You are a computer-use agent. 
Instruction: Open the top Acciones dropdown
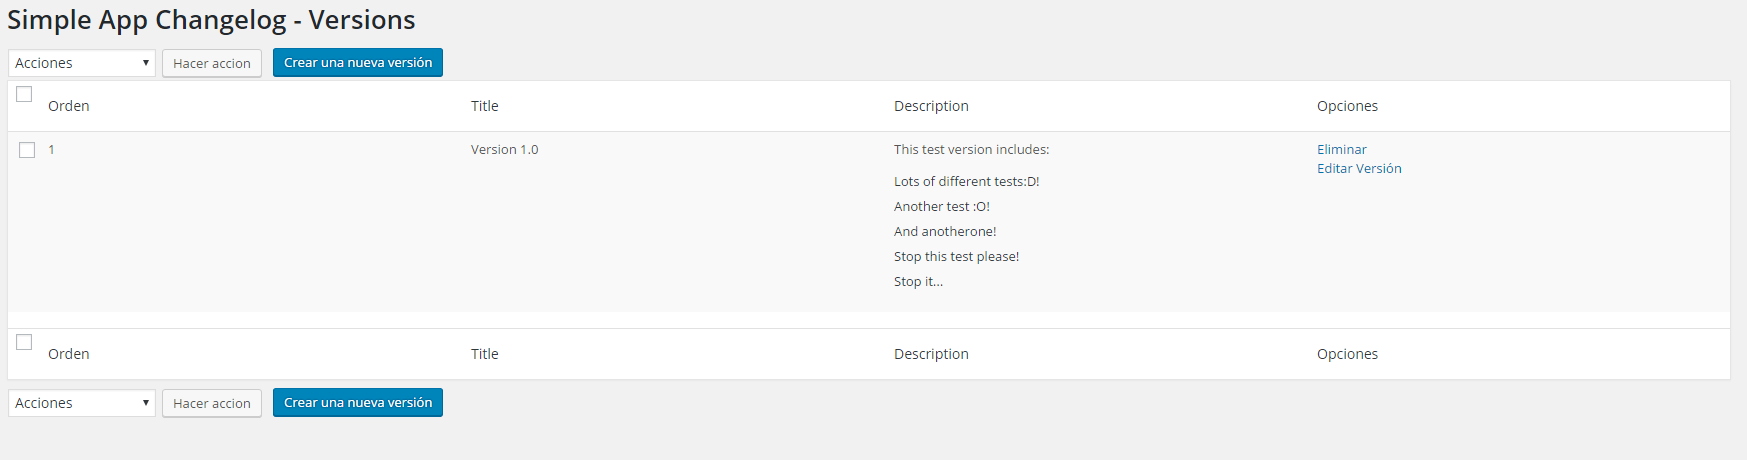[x=82, y=63]
